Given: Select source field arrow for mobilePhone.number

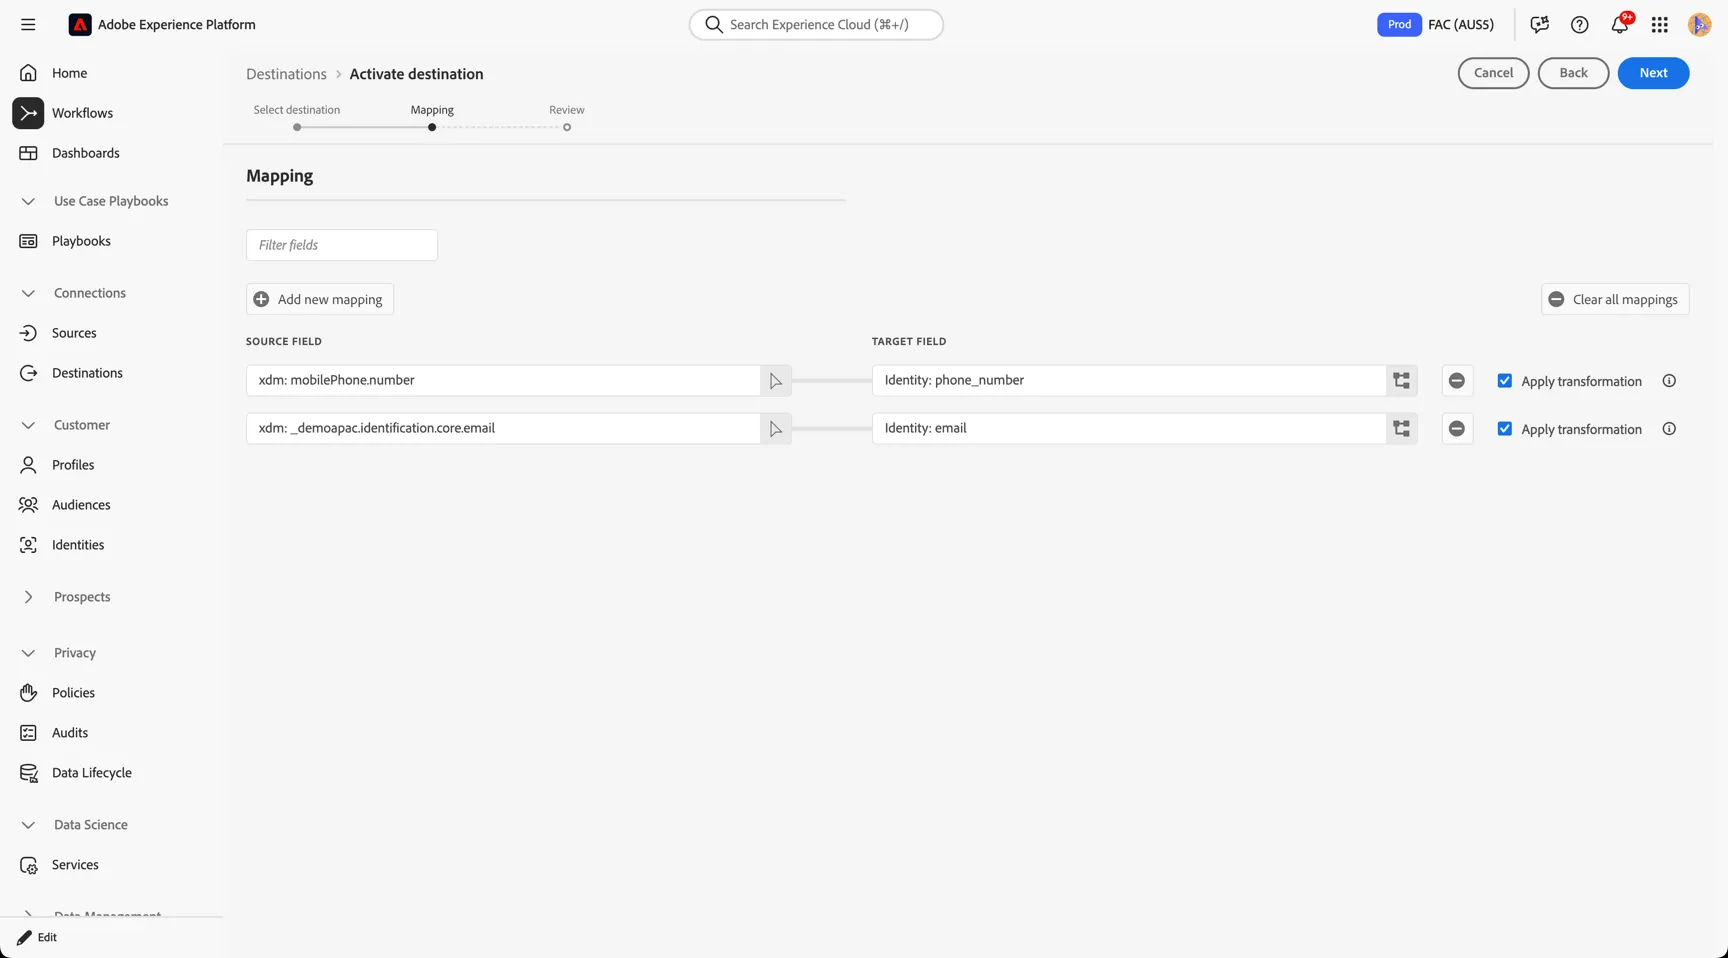Looking at the screenshot, I should point(775,380).
